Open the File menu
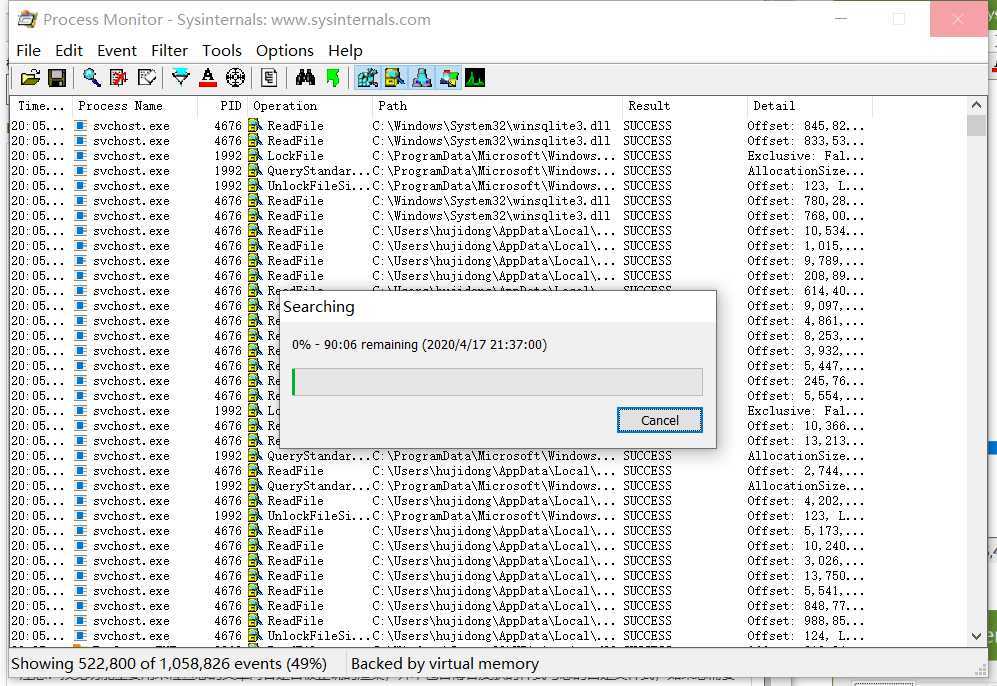 (29, 50)
